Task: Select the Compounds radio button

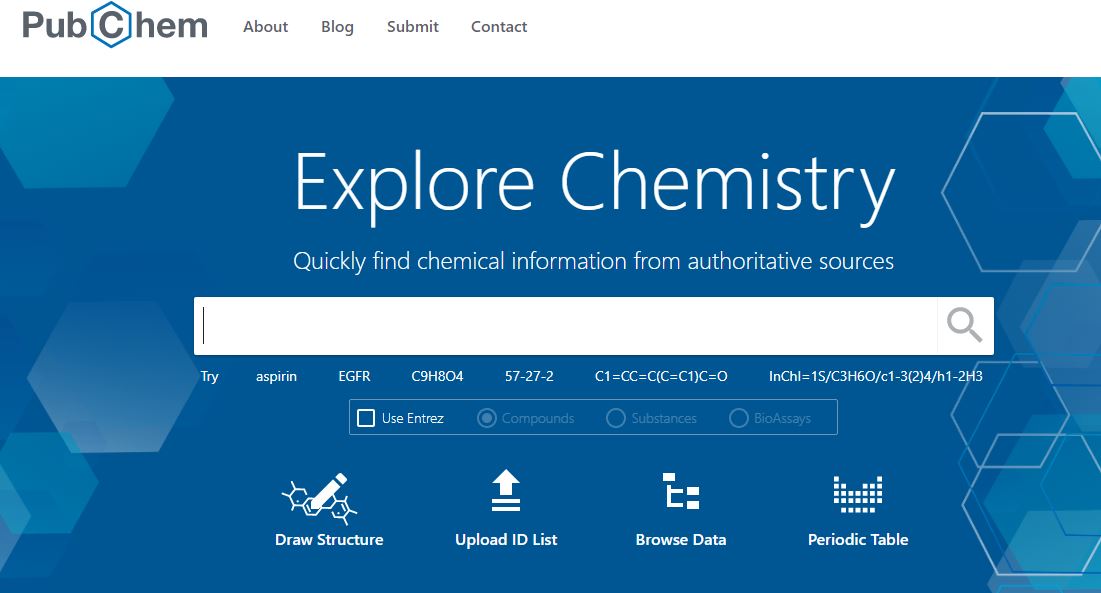Action: (x=487, y=418)
